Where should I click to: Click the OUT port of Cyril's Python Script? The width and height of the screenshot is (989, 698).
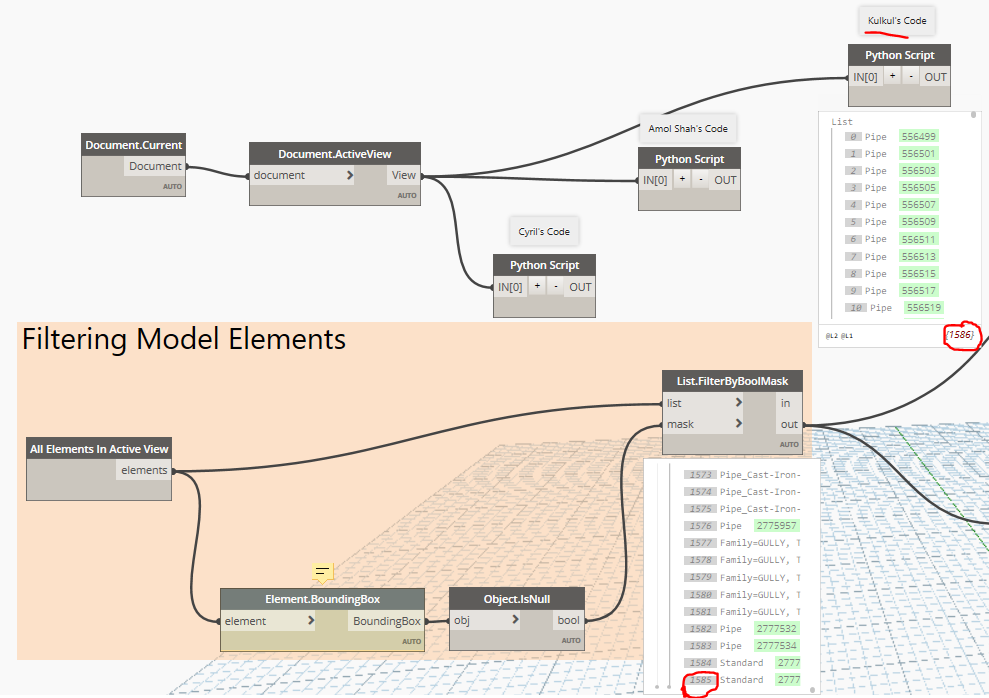point(580,287)
